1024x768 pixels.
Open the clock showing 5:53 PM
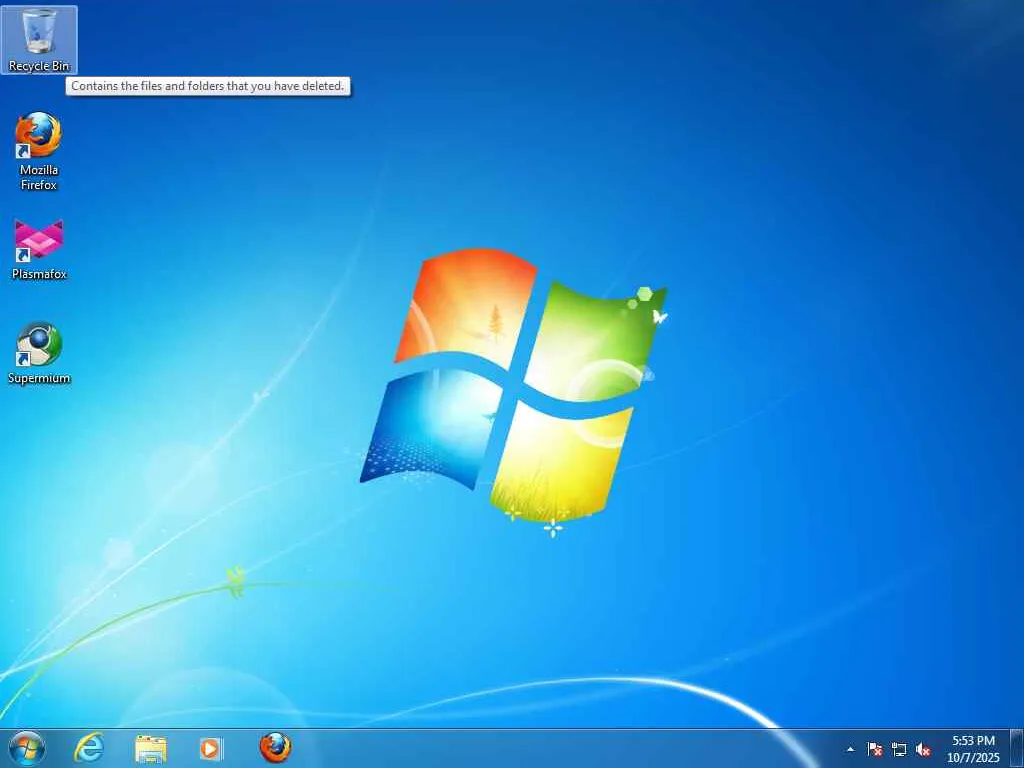point(973,749)
